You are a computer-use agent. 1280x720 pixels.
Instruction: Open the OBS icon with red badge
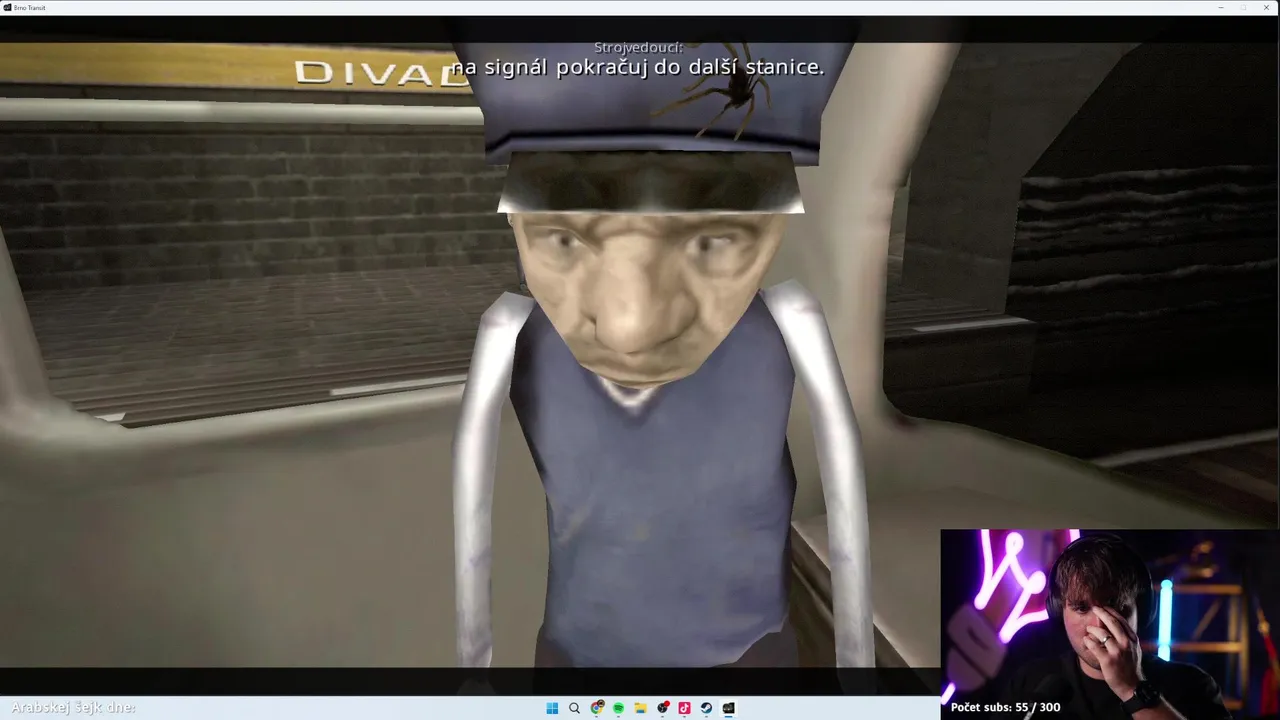[662, 708]
